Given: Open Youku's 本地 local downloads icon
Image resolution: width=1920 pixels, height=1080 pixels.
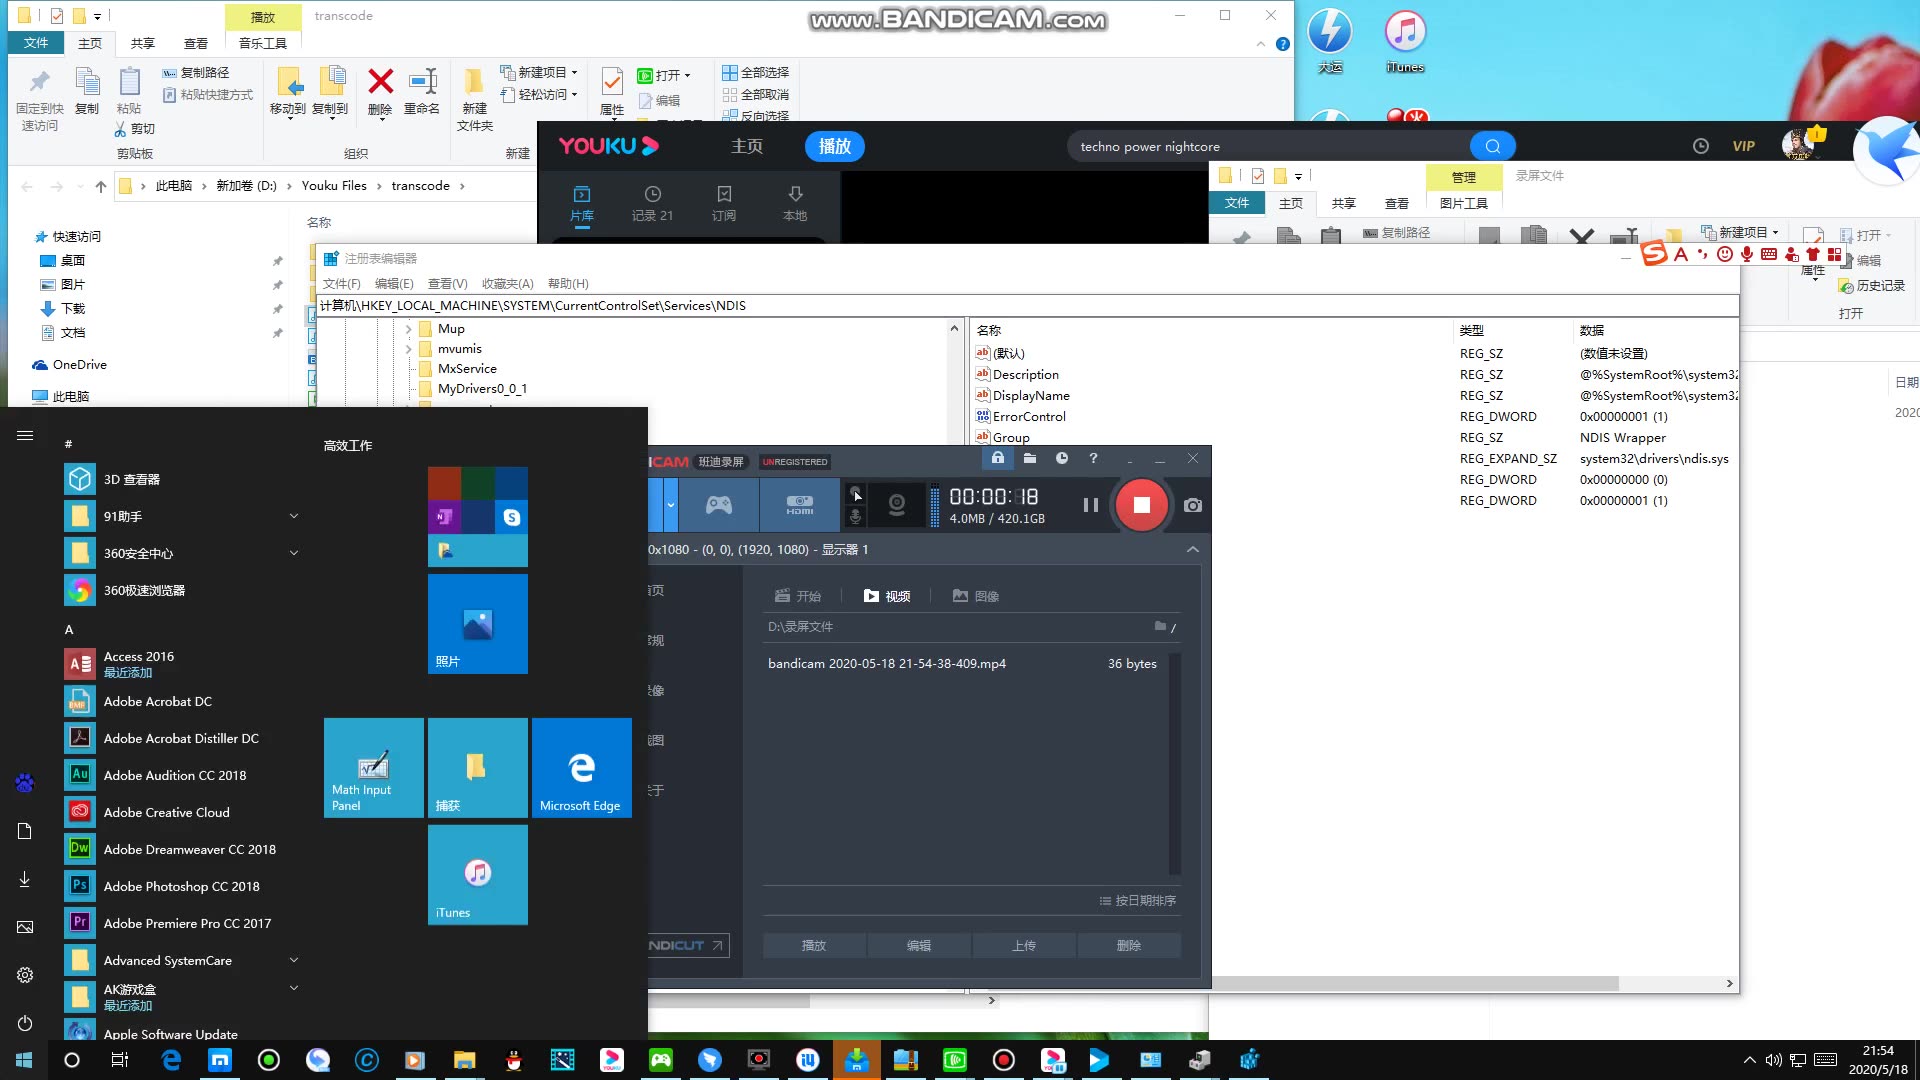Looking at the screenshot, I should tap(795, 203).
